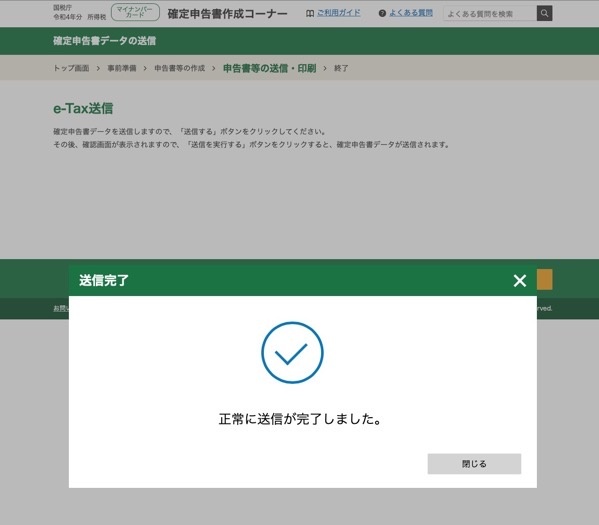Click the question mark icon beside よくある質問

[x=382, y=13]
